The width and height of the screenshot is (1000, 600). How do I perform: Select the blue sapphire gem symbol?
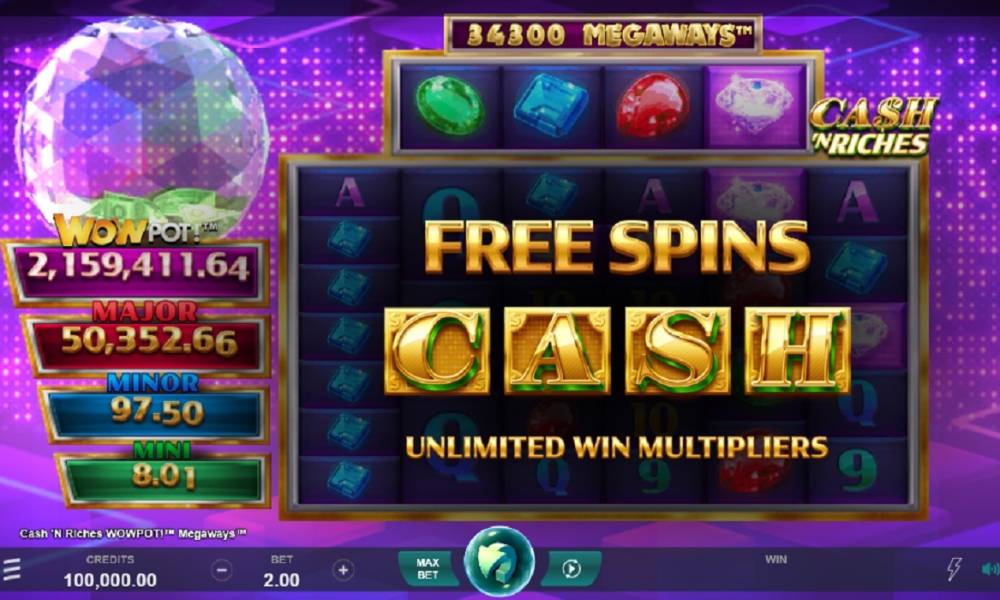(x=551, y=105)
